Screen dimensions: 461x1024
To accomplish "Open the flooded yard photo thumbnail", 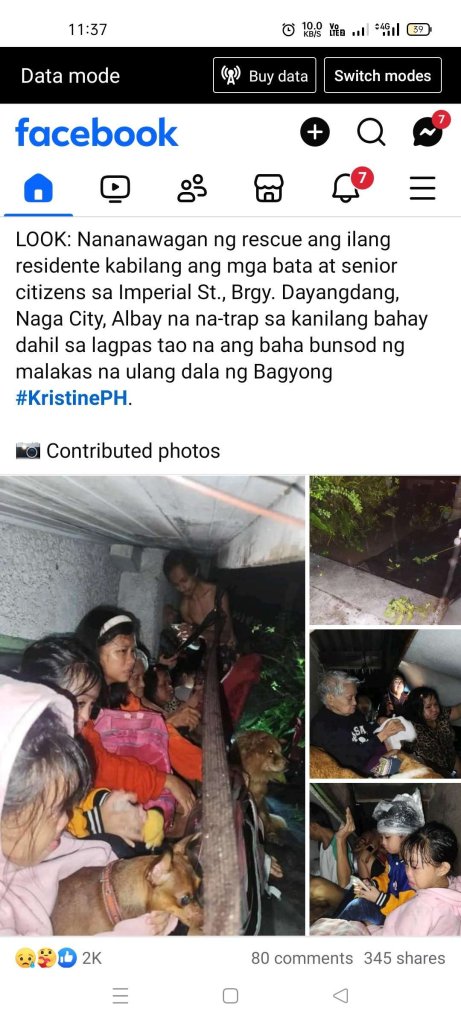I will (x=385, y=551).
